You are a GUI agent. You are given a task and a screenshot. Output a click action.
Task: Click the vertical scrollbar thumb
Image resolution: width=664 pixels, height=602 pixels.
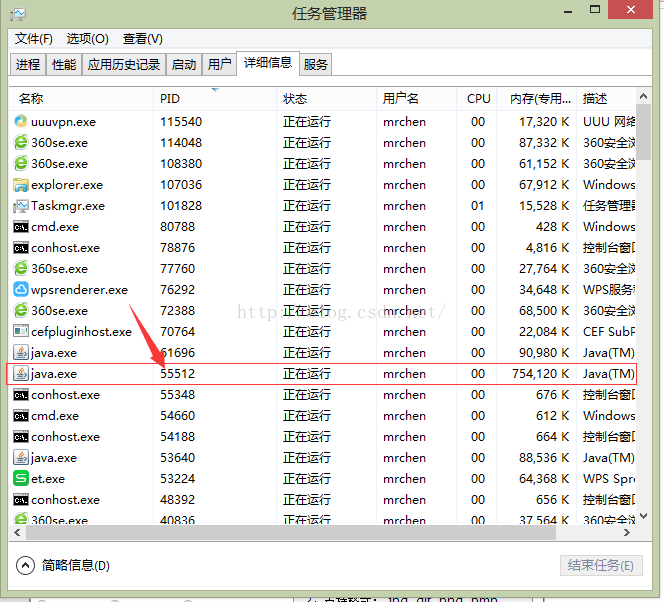click(x=644, y=132)
